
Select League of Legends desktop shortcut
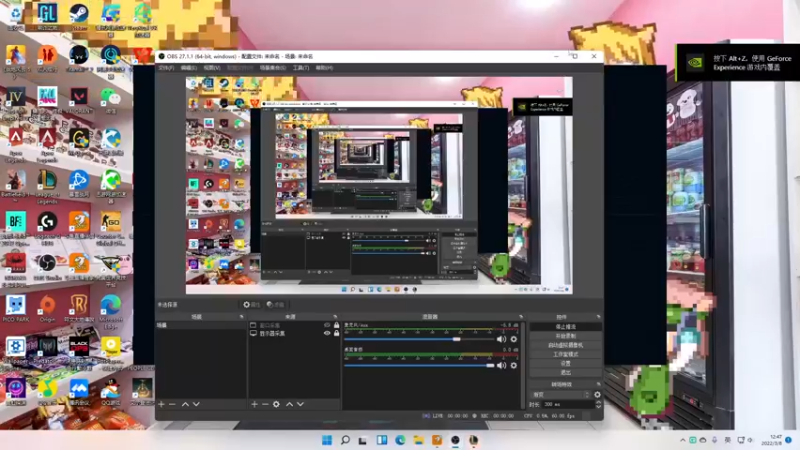(x=47, y=187)
